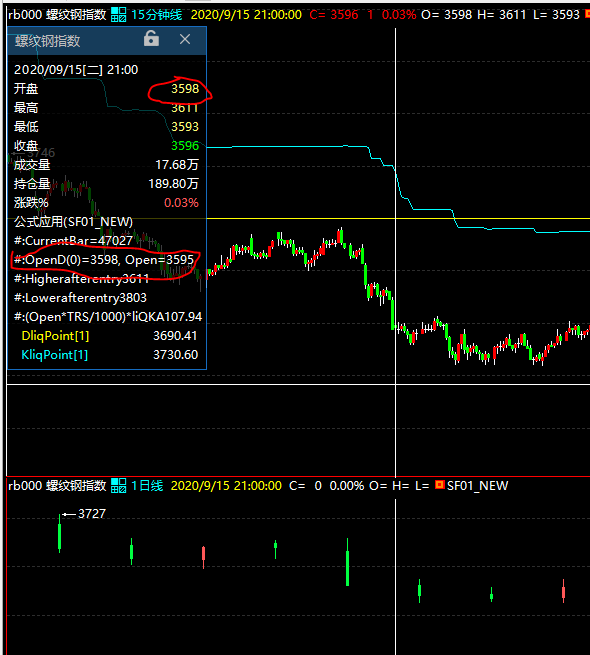Click the 螺纹钢指数 panel title bar
This screenshot has height=655, width=590.
(75, 41)
